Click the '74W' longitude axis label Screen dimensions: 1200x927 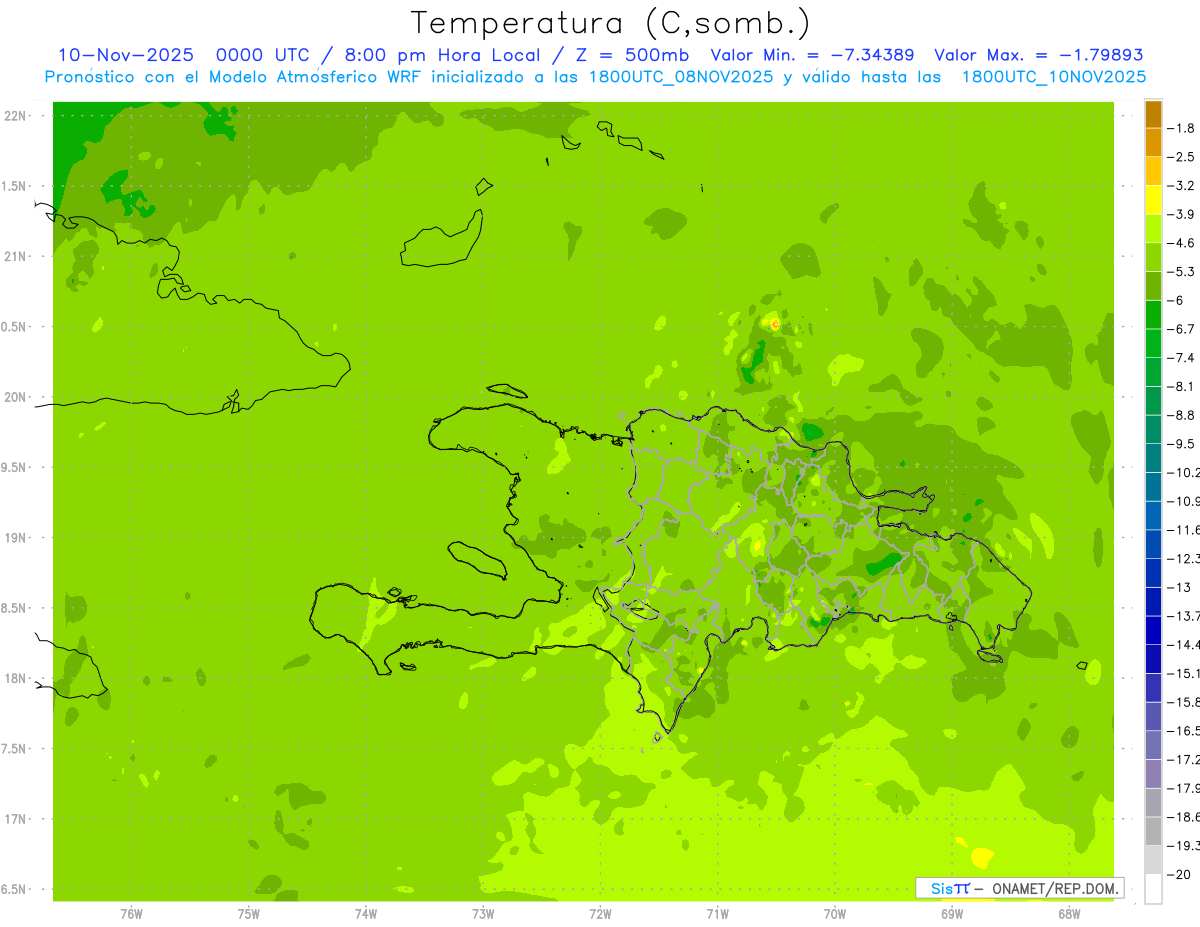pyautogui.click(x=366, y=914)
